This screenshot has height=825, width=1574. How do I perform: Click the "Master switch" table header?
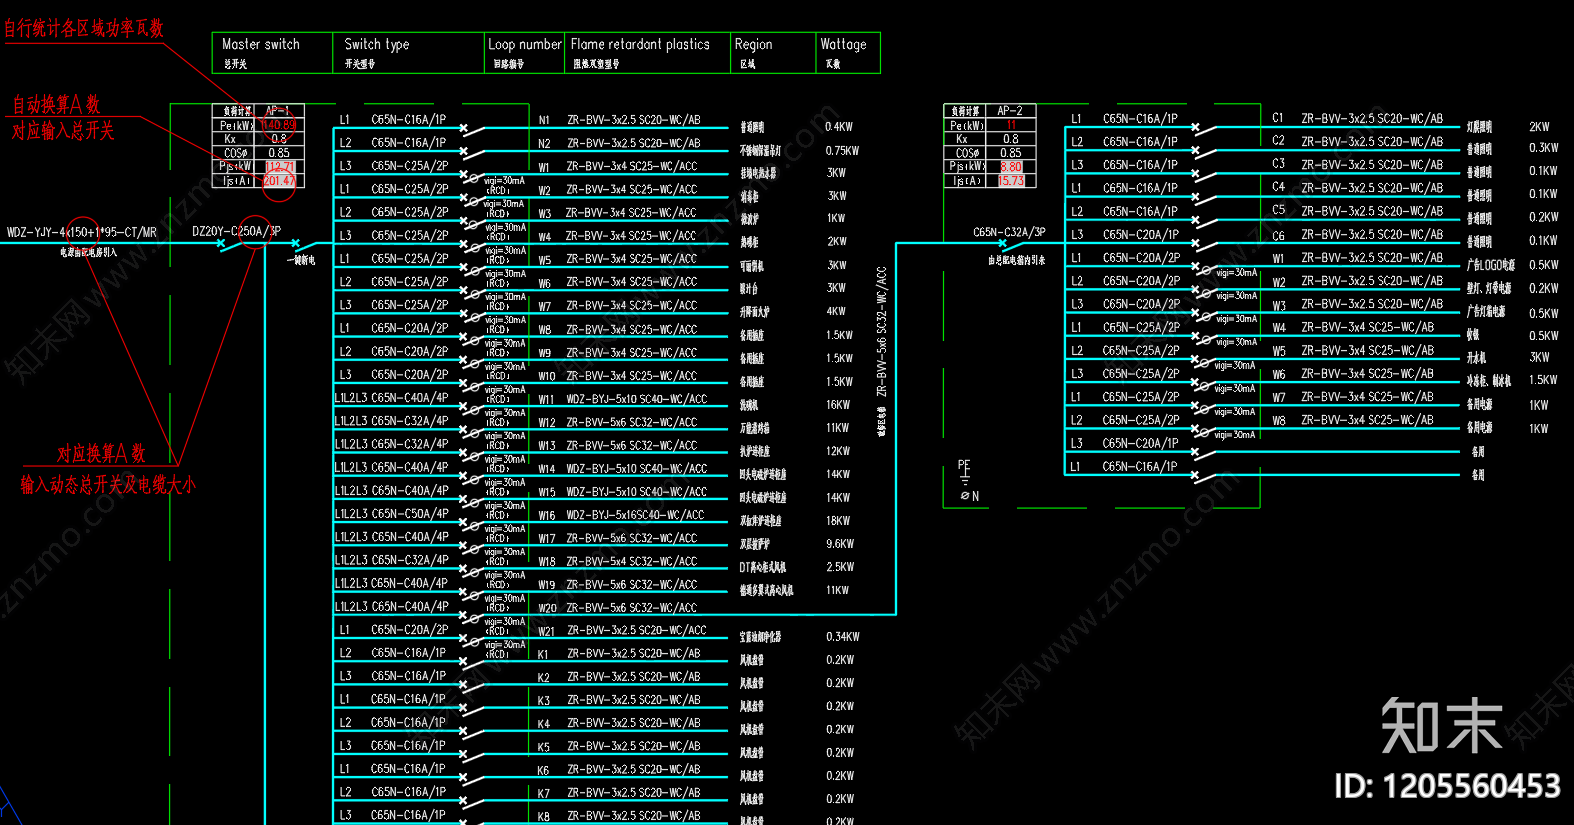261,44
